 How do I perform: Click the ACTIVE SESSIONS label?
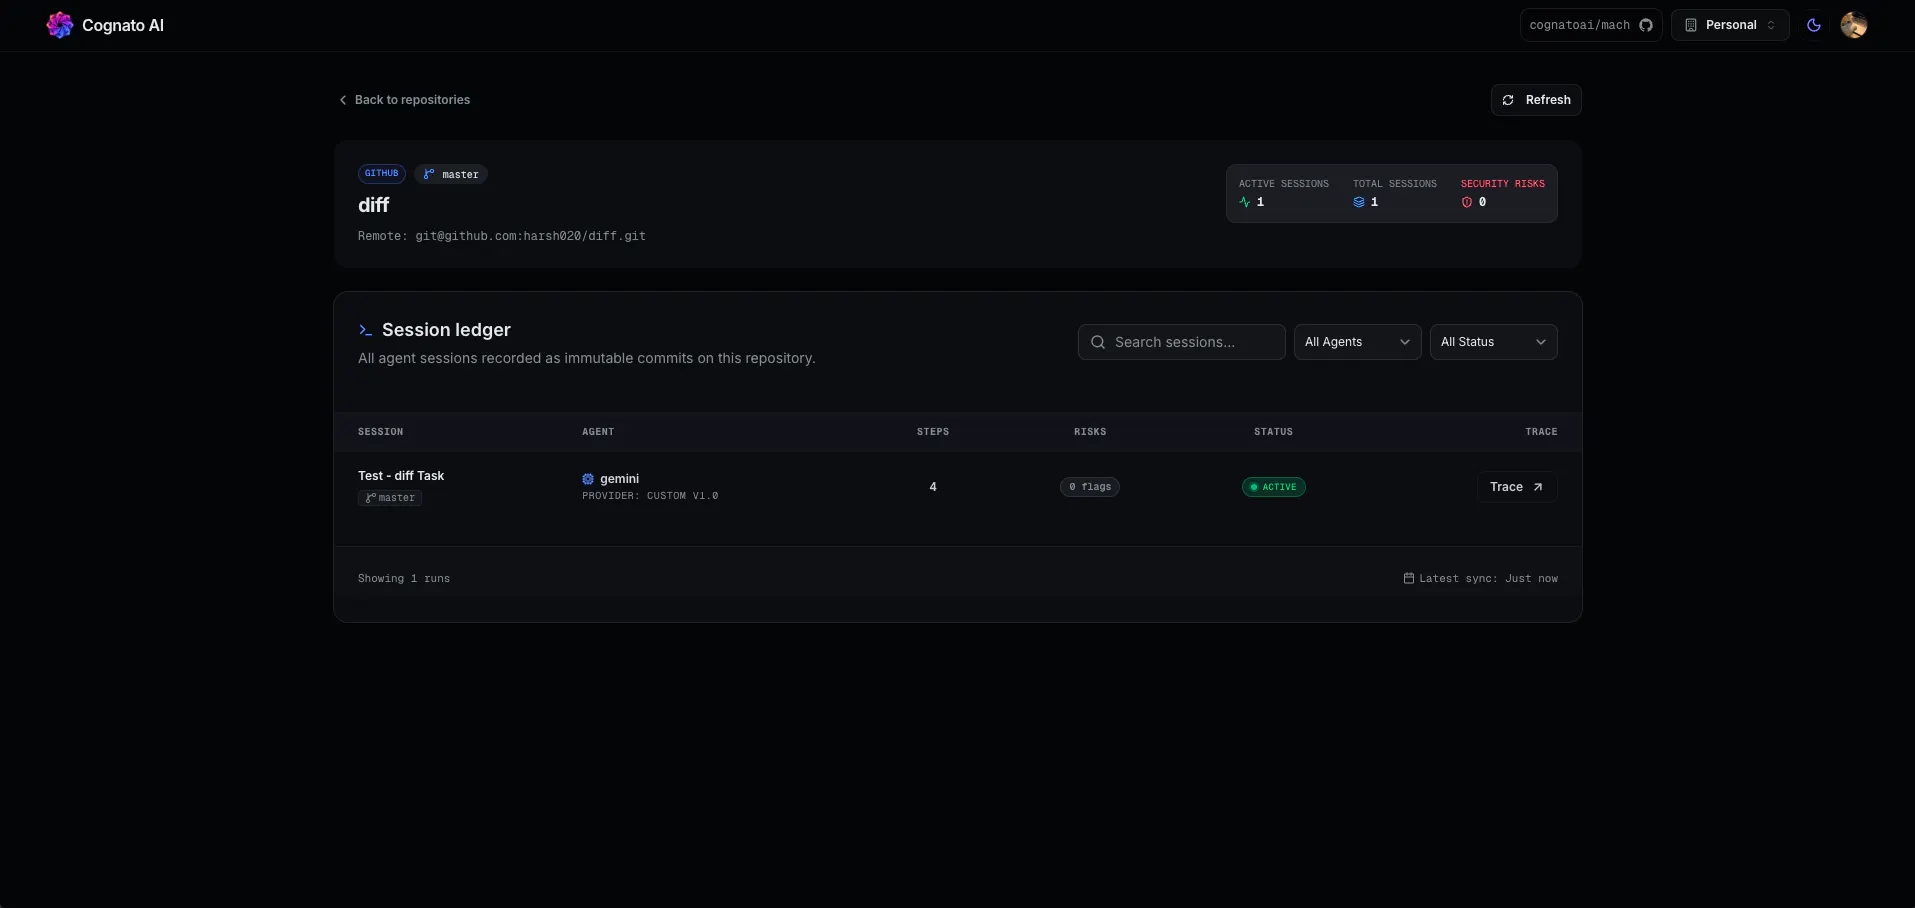1284,184
